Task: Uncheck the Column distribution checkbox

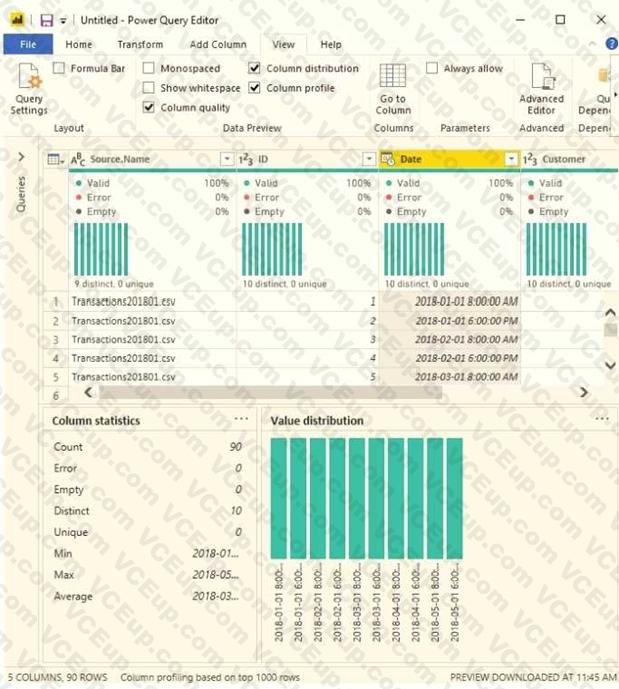Action: click(254, 68)
